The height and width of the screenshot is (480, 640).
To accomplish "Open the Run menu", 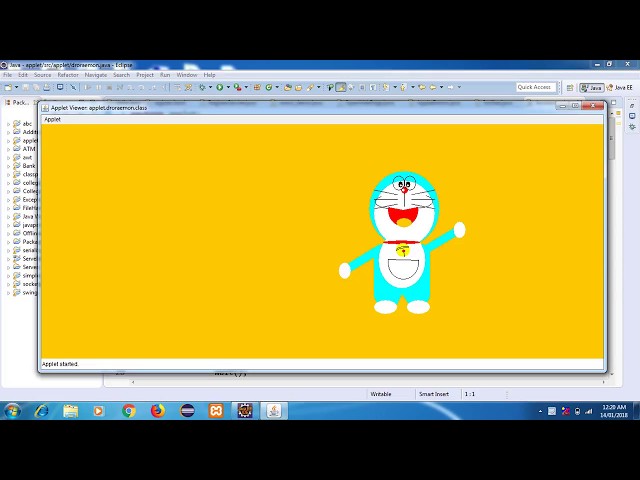I will pos(165,75).
